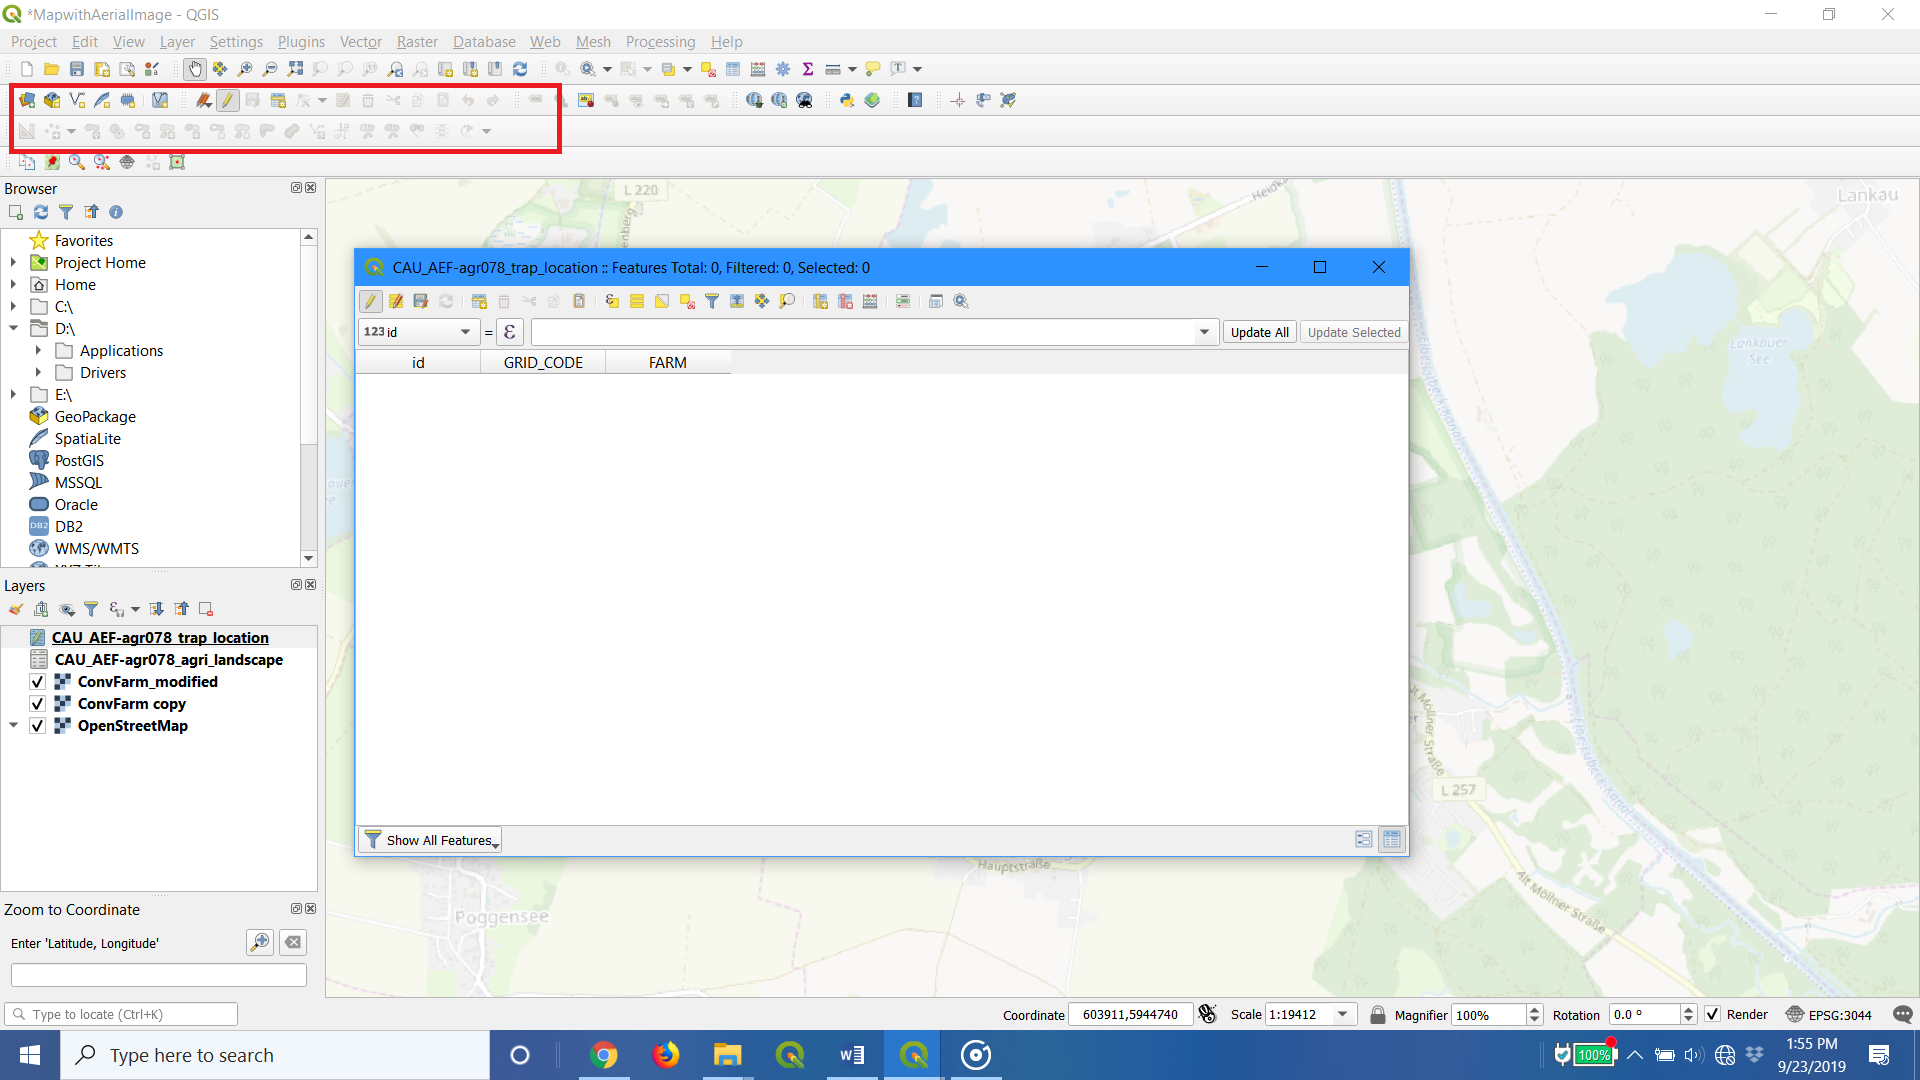
Task: Expand the Applications folder in Browser
Action: coord(38,351)
